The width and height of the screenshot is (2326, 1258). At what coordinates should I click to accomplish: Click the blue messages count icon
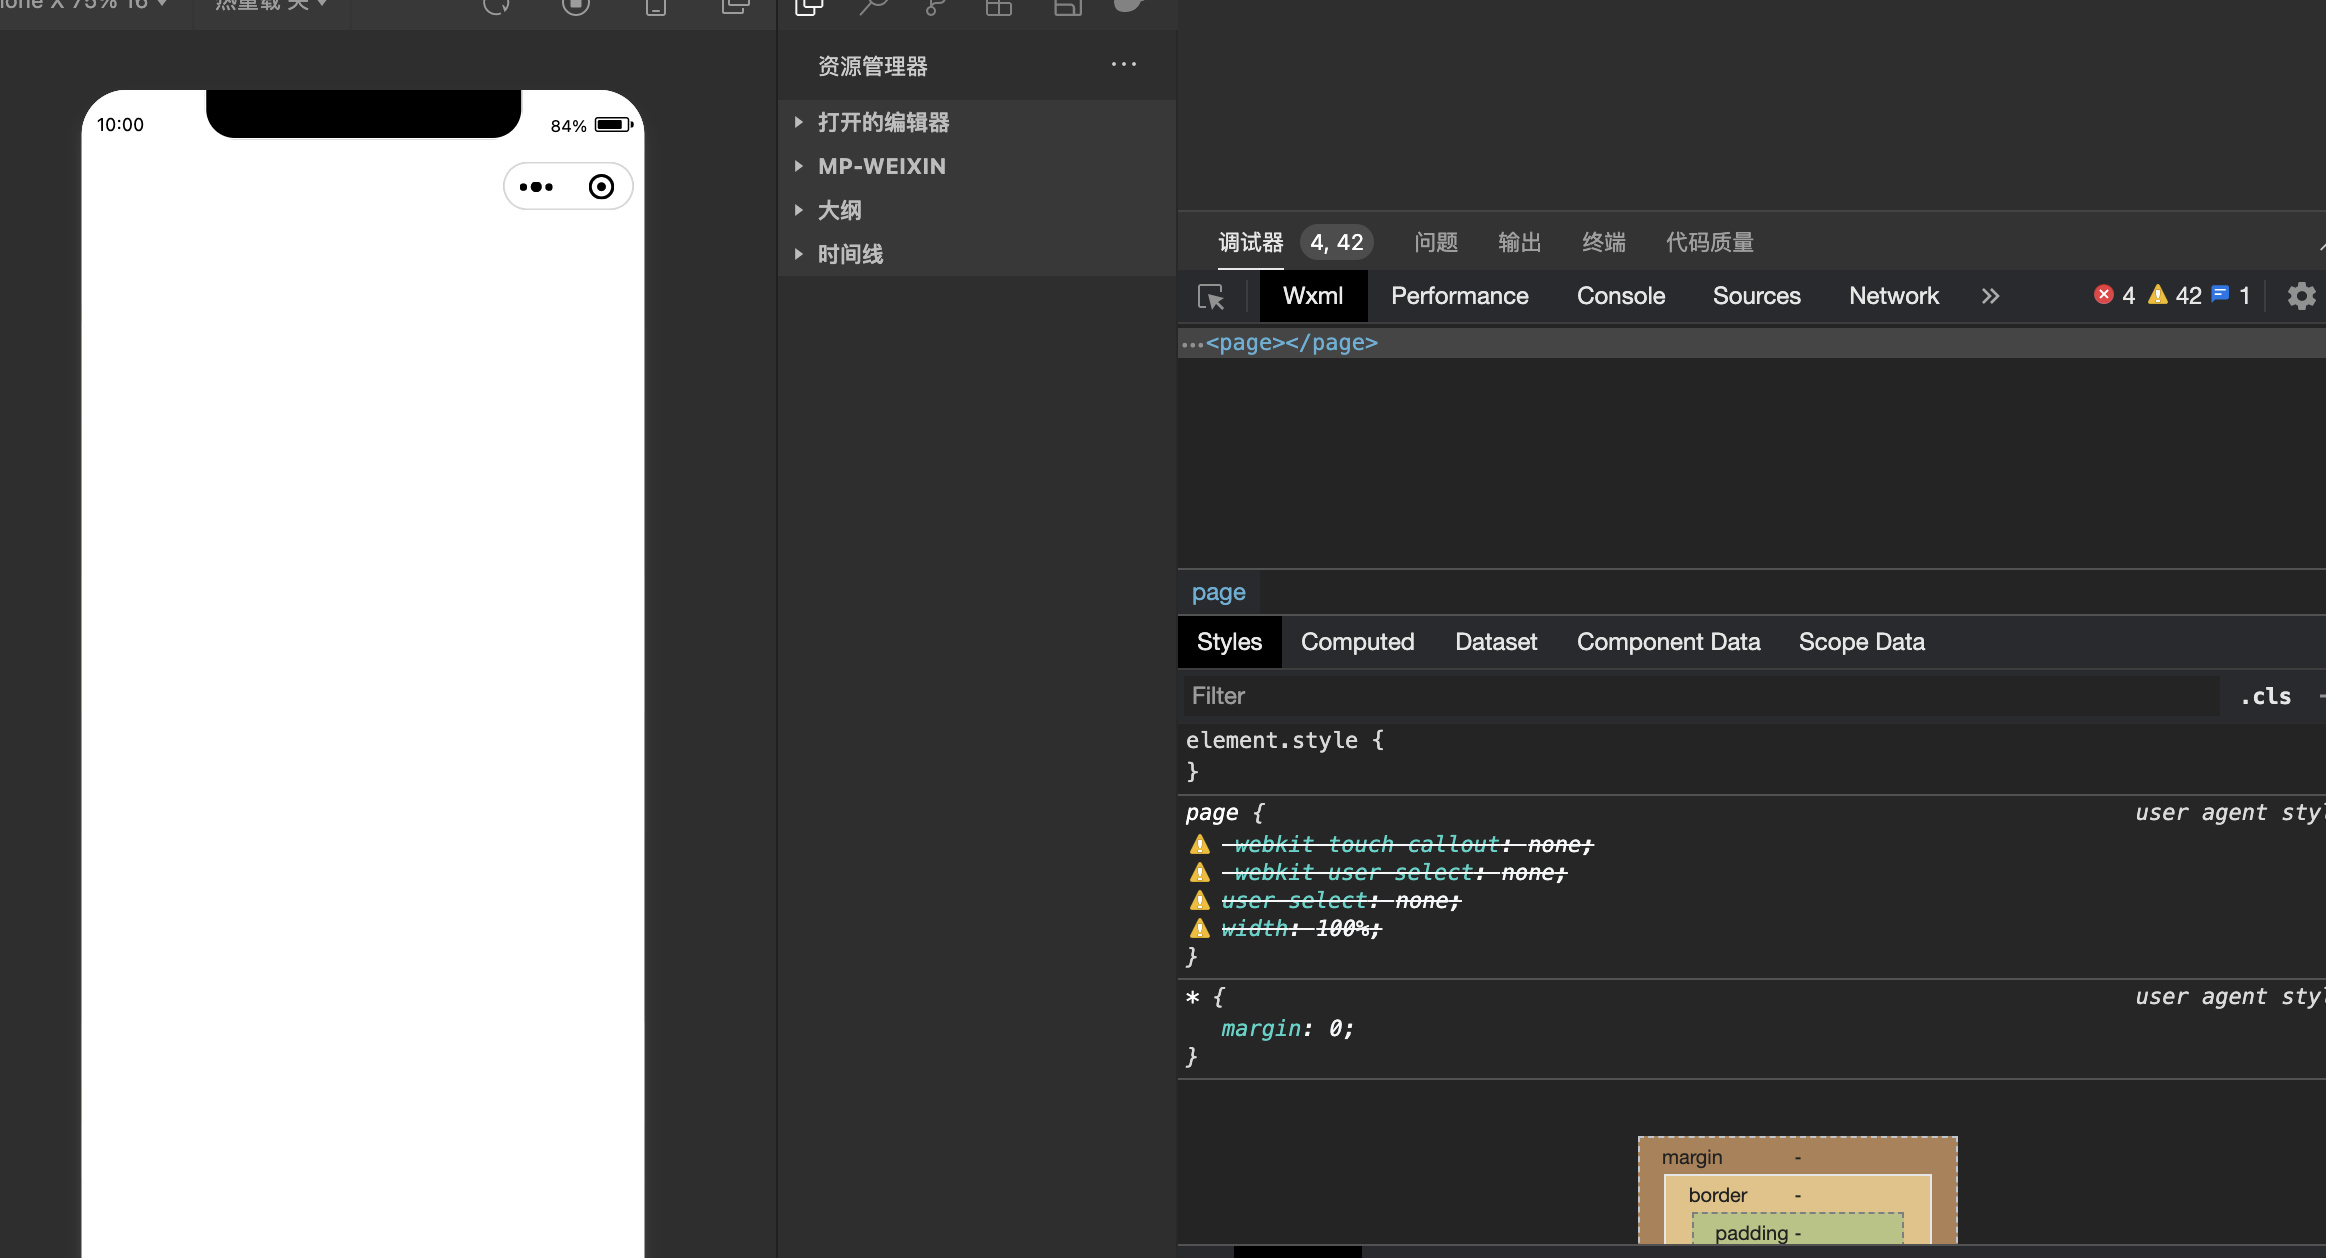2220,295
